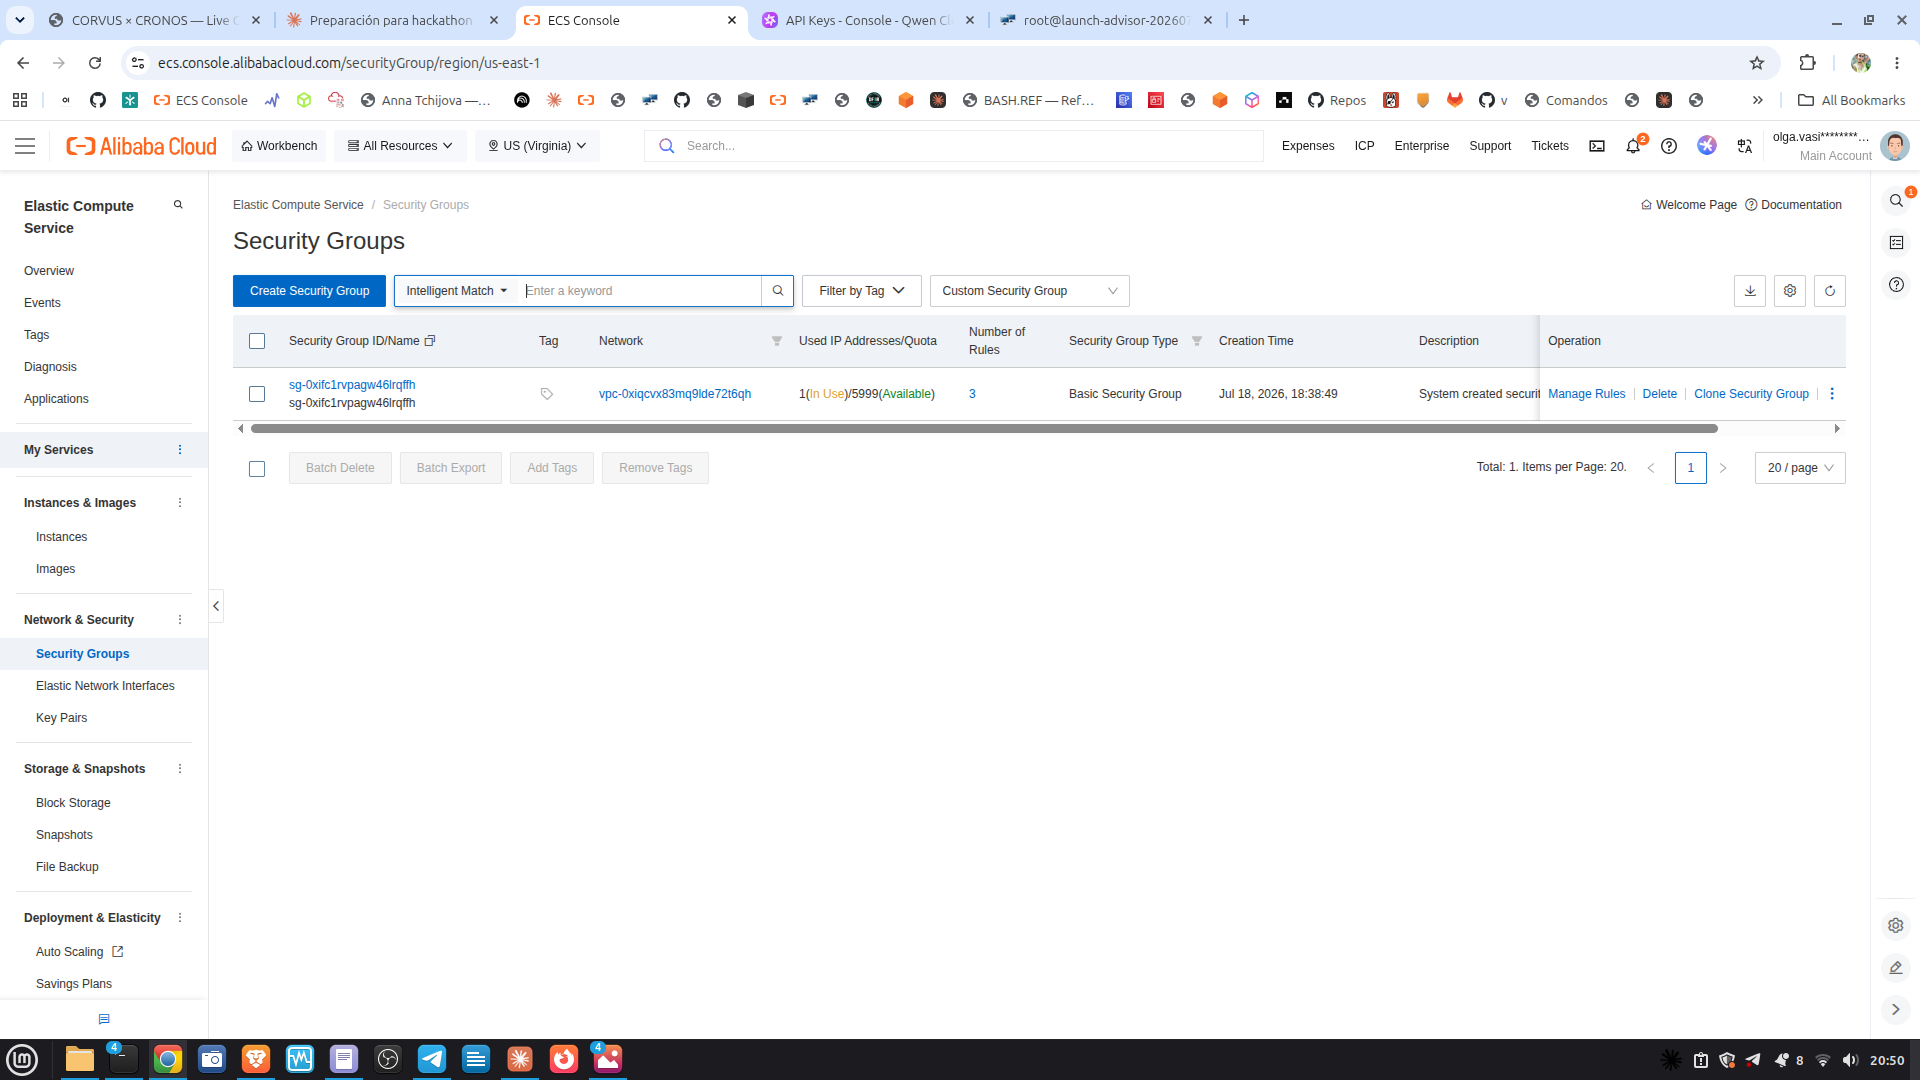
Task: Change the 20 / page size selector
Action: 1800,468
